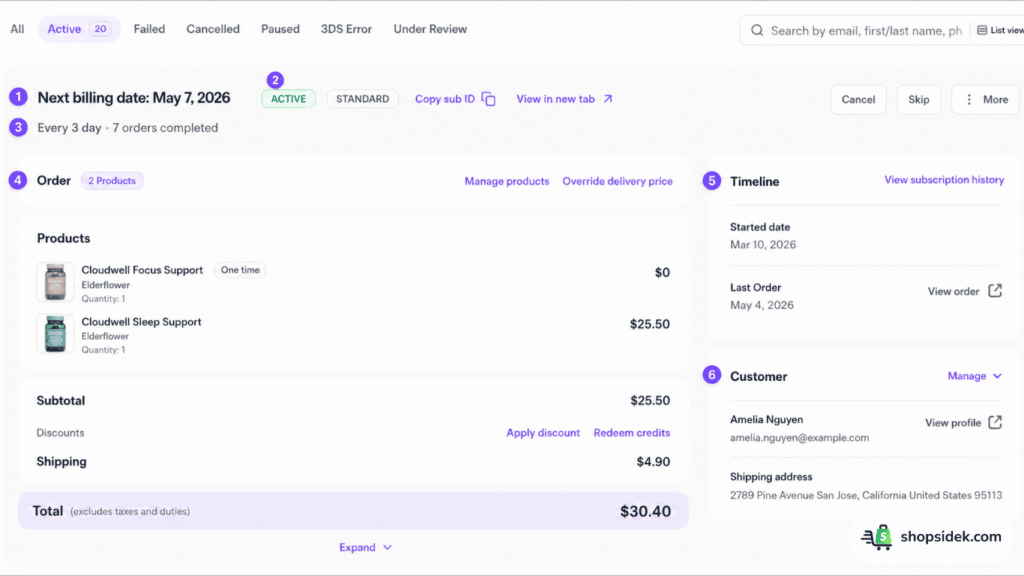Click the Cloudwell Focus Support product image
Screen dimensions: 1024x576
click(55, 282)
